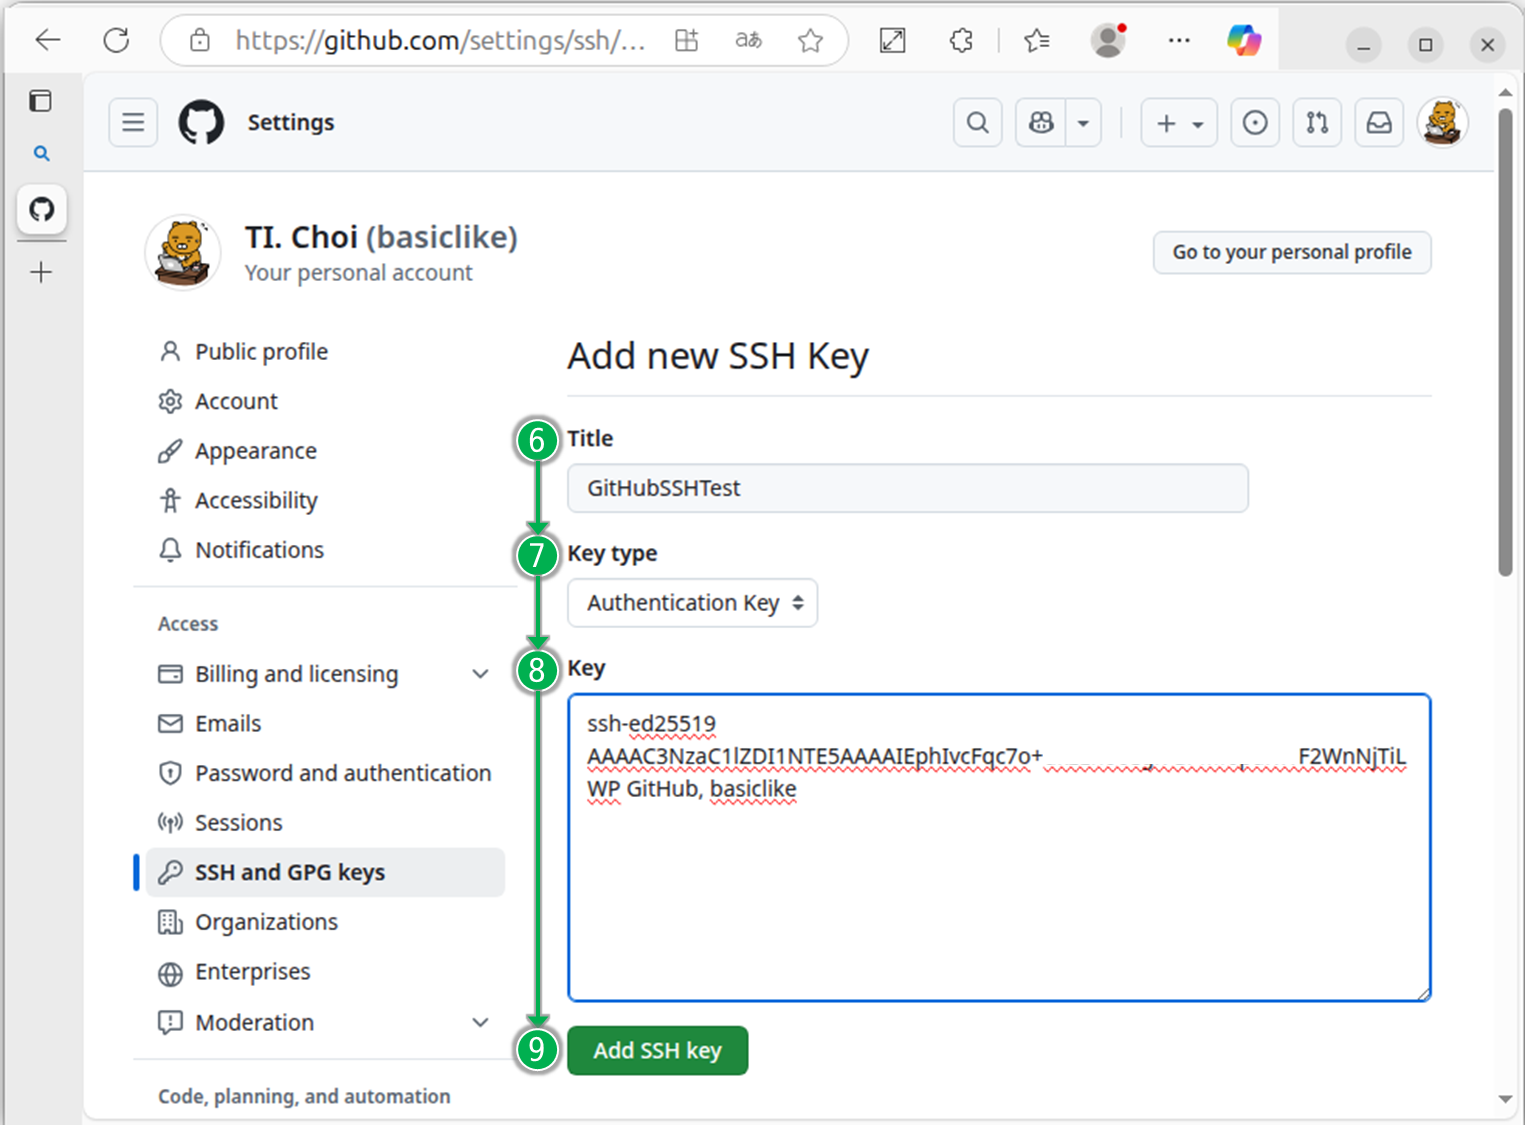Open the browser settings and more menu

(1179, 40)
